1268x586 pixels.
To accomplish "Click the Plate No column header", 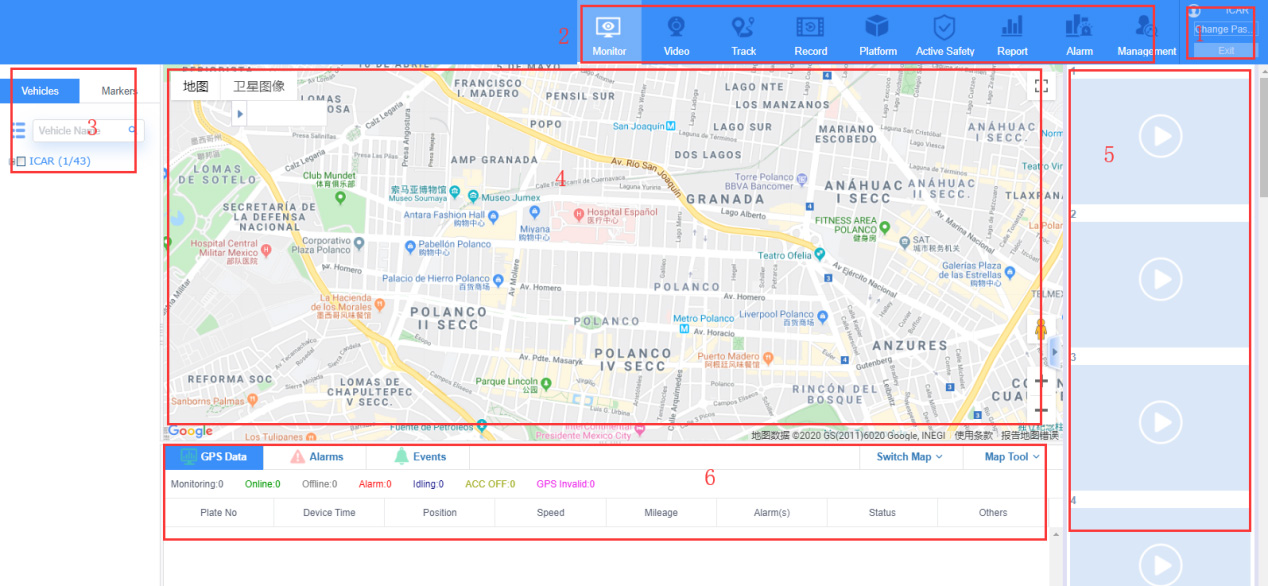I will (x=218, y=513).
